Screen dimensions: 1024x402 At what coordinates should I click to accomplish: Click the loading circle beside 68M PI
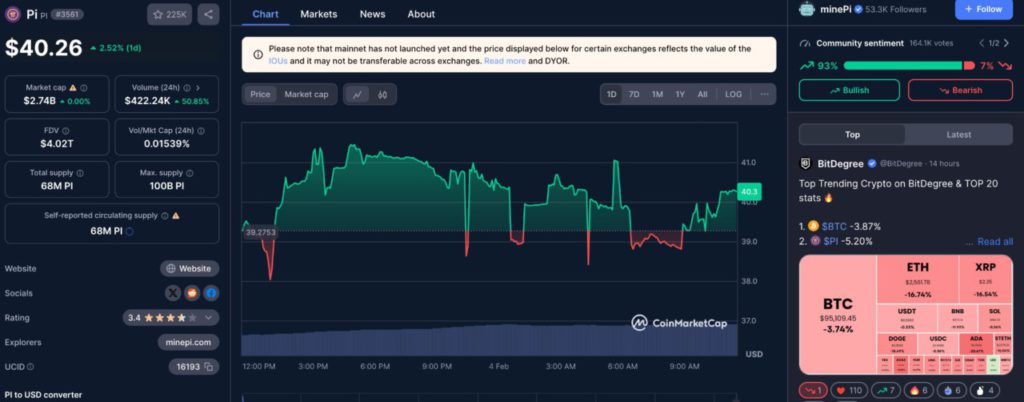(x=129, y=231)
